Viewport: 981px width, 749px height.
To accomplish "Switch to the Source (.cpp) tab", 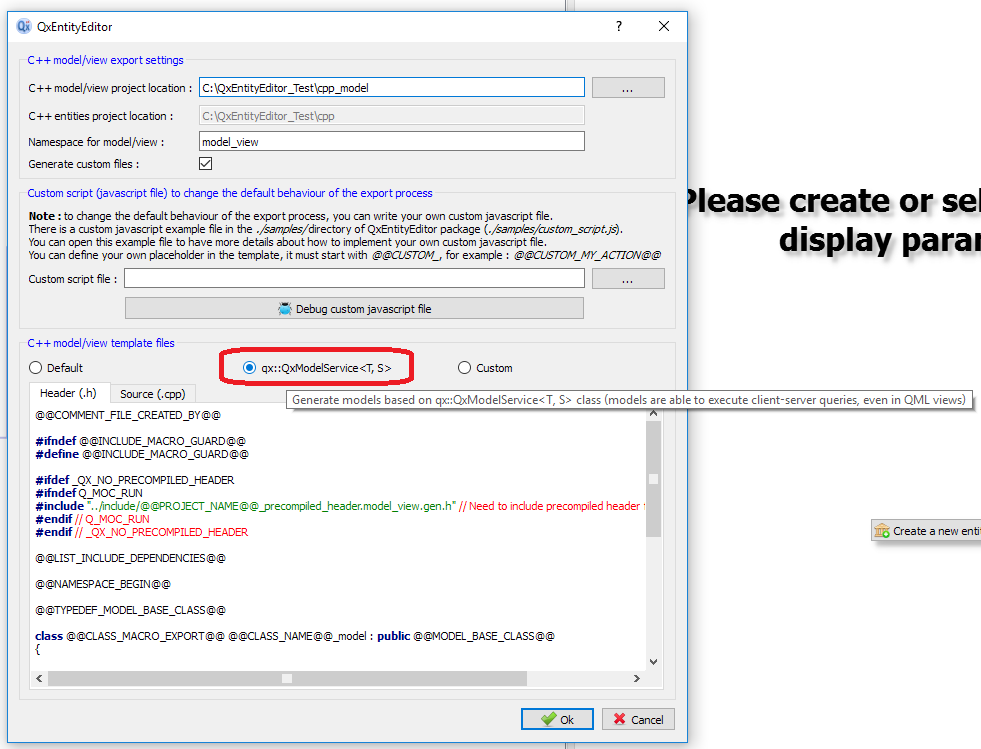I will coord(155,393).
